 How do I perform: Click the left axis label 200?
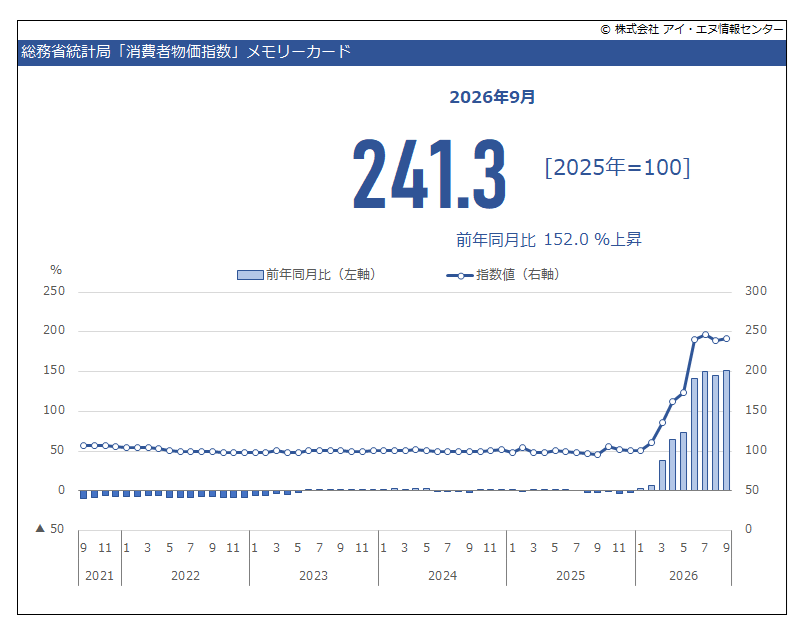[54, 330]
